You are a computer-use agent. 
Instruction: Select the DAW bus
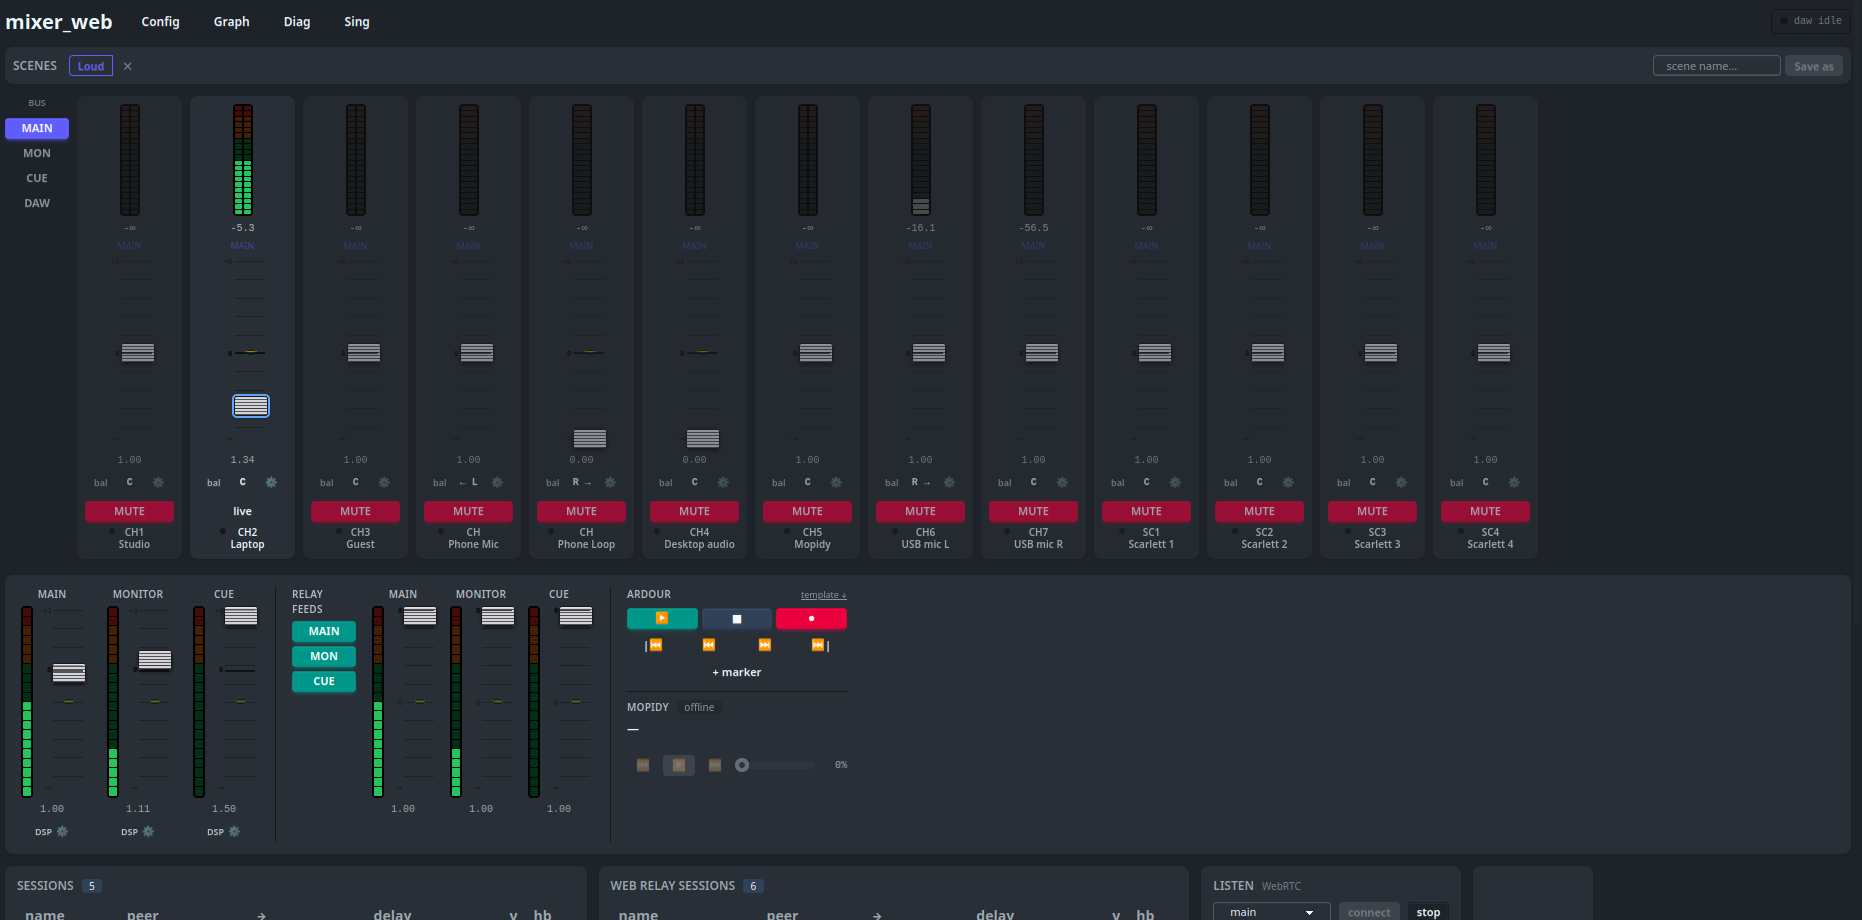coord(37,203)
